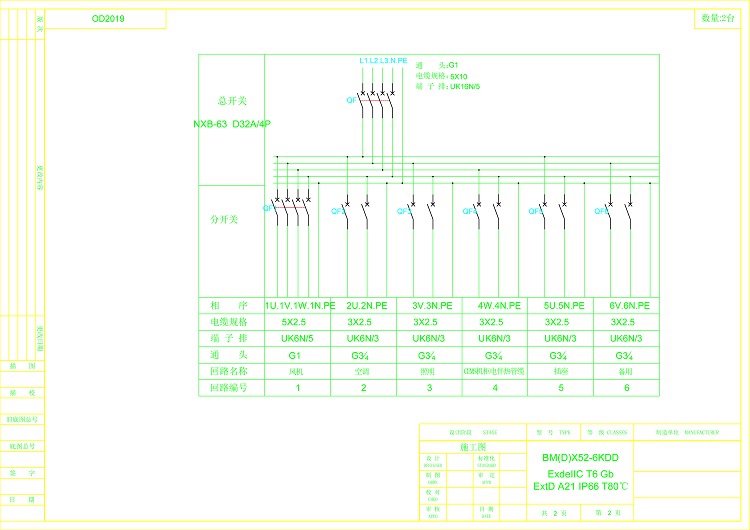Screen dimensions: 750x530
Task: Click circuit number "6" cell
Action: 627,387
